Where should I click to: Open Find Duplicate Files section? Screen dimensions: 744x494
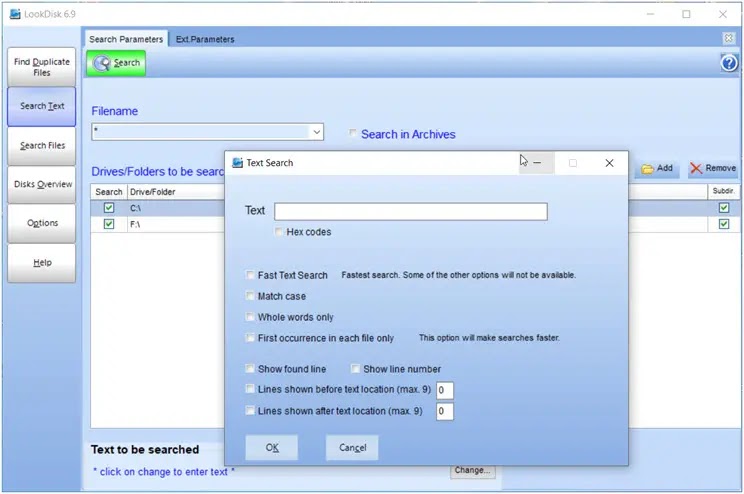point(42,67)
